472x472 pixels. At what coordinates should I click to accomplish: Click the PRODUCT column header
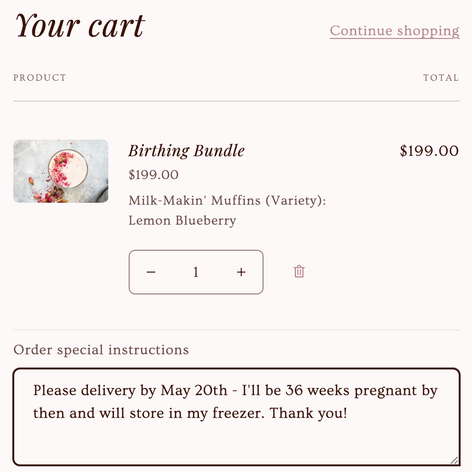40,78
